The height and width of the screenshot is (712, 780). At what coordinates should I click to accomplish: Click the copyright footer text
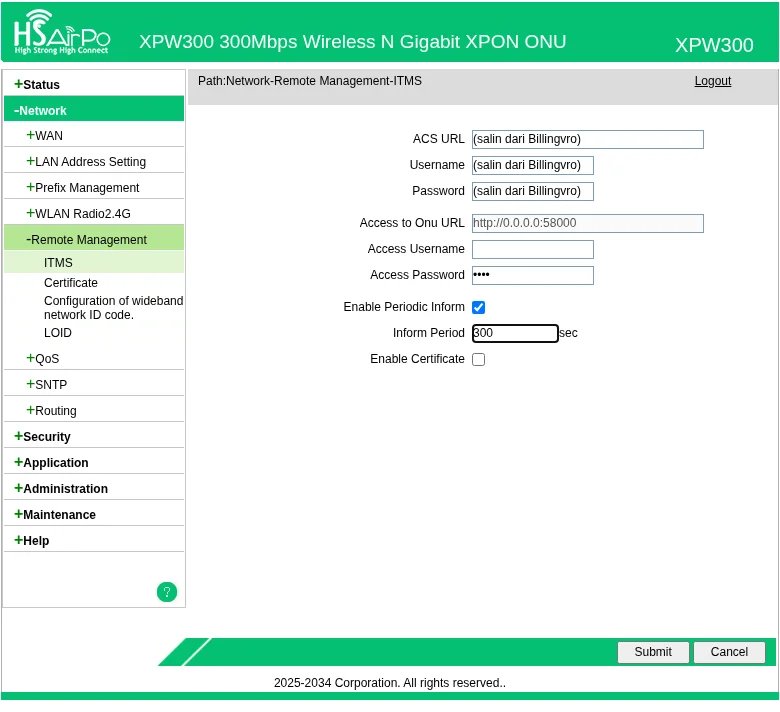(x=390, y=682)
